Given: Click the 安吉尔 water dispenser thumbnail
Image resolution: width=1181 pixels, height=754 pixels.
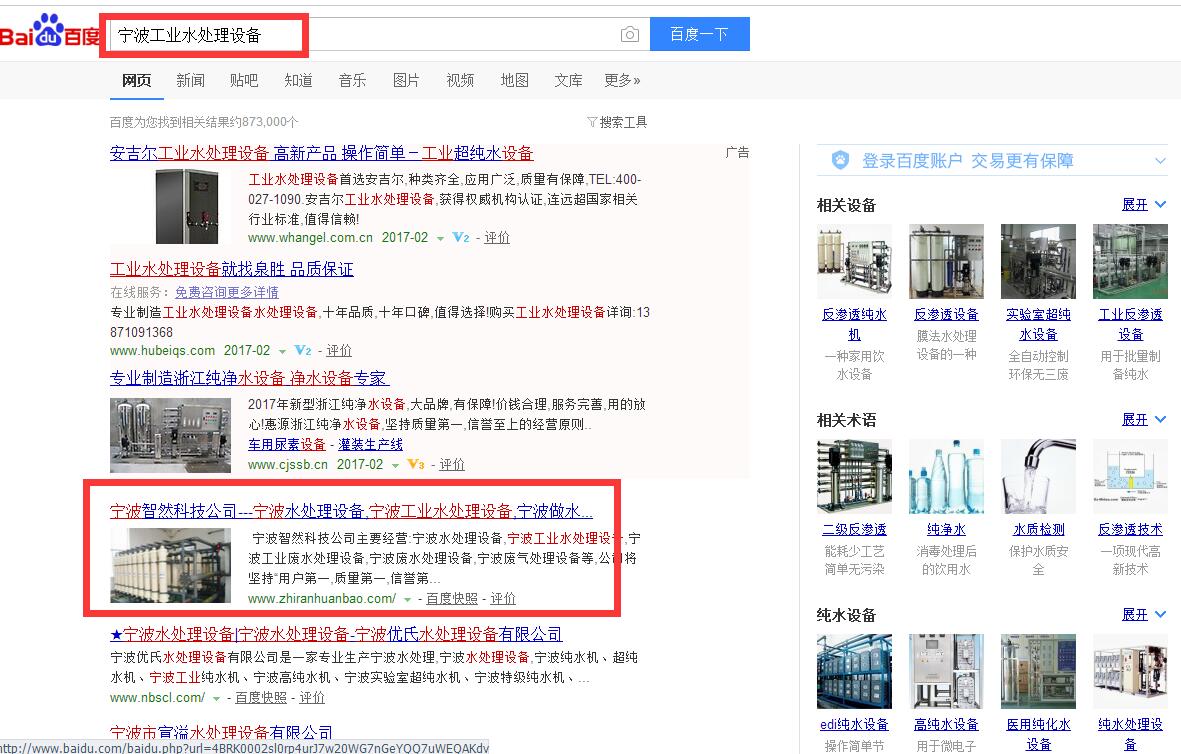Looking at the screenshot, I should coord(187,206).
